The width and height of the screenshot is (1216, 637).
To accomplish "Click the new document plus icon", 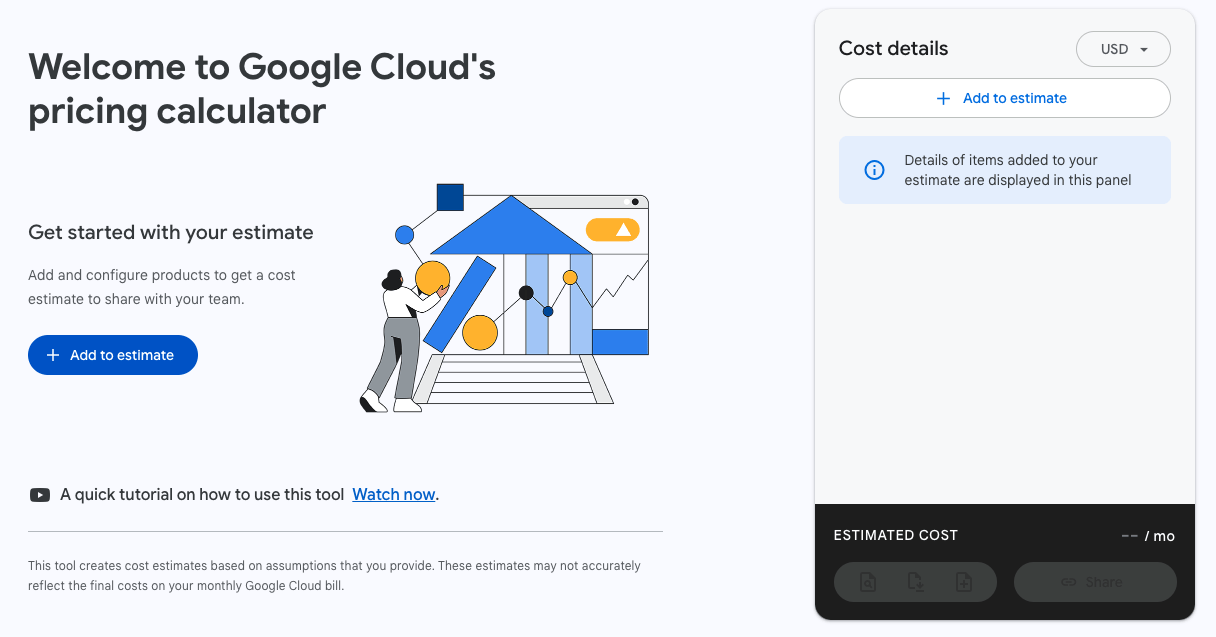I will pyautogui.click(x=964, y=582).
